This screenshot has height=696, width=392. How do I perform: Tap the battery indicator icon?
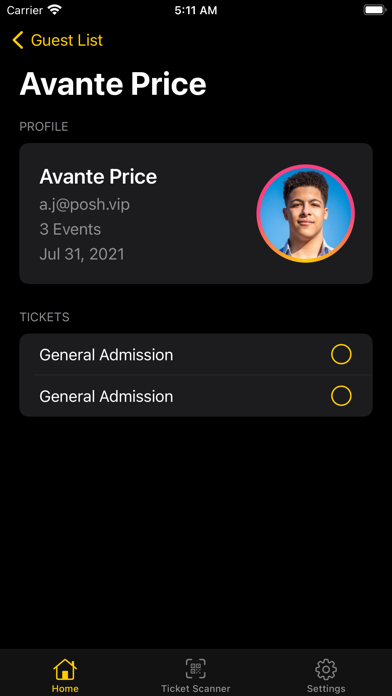tap(374, 10)
